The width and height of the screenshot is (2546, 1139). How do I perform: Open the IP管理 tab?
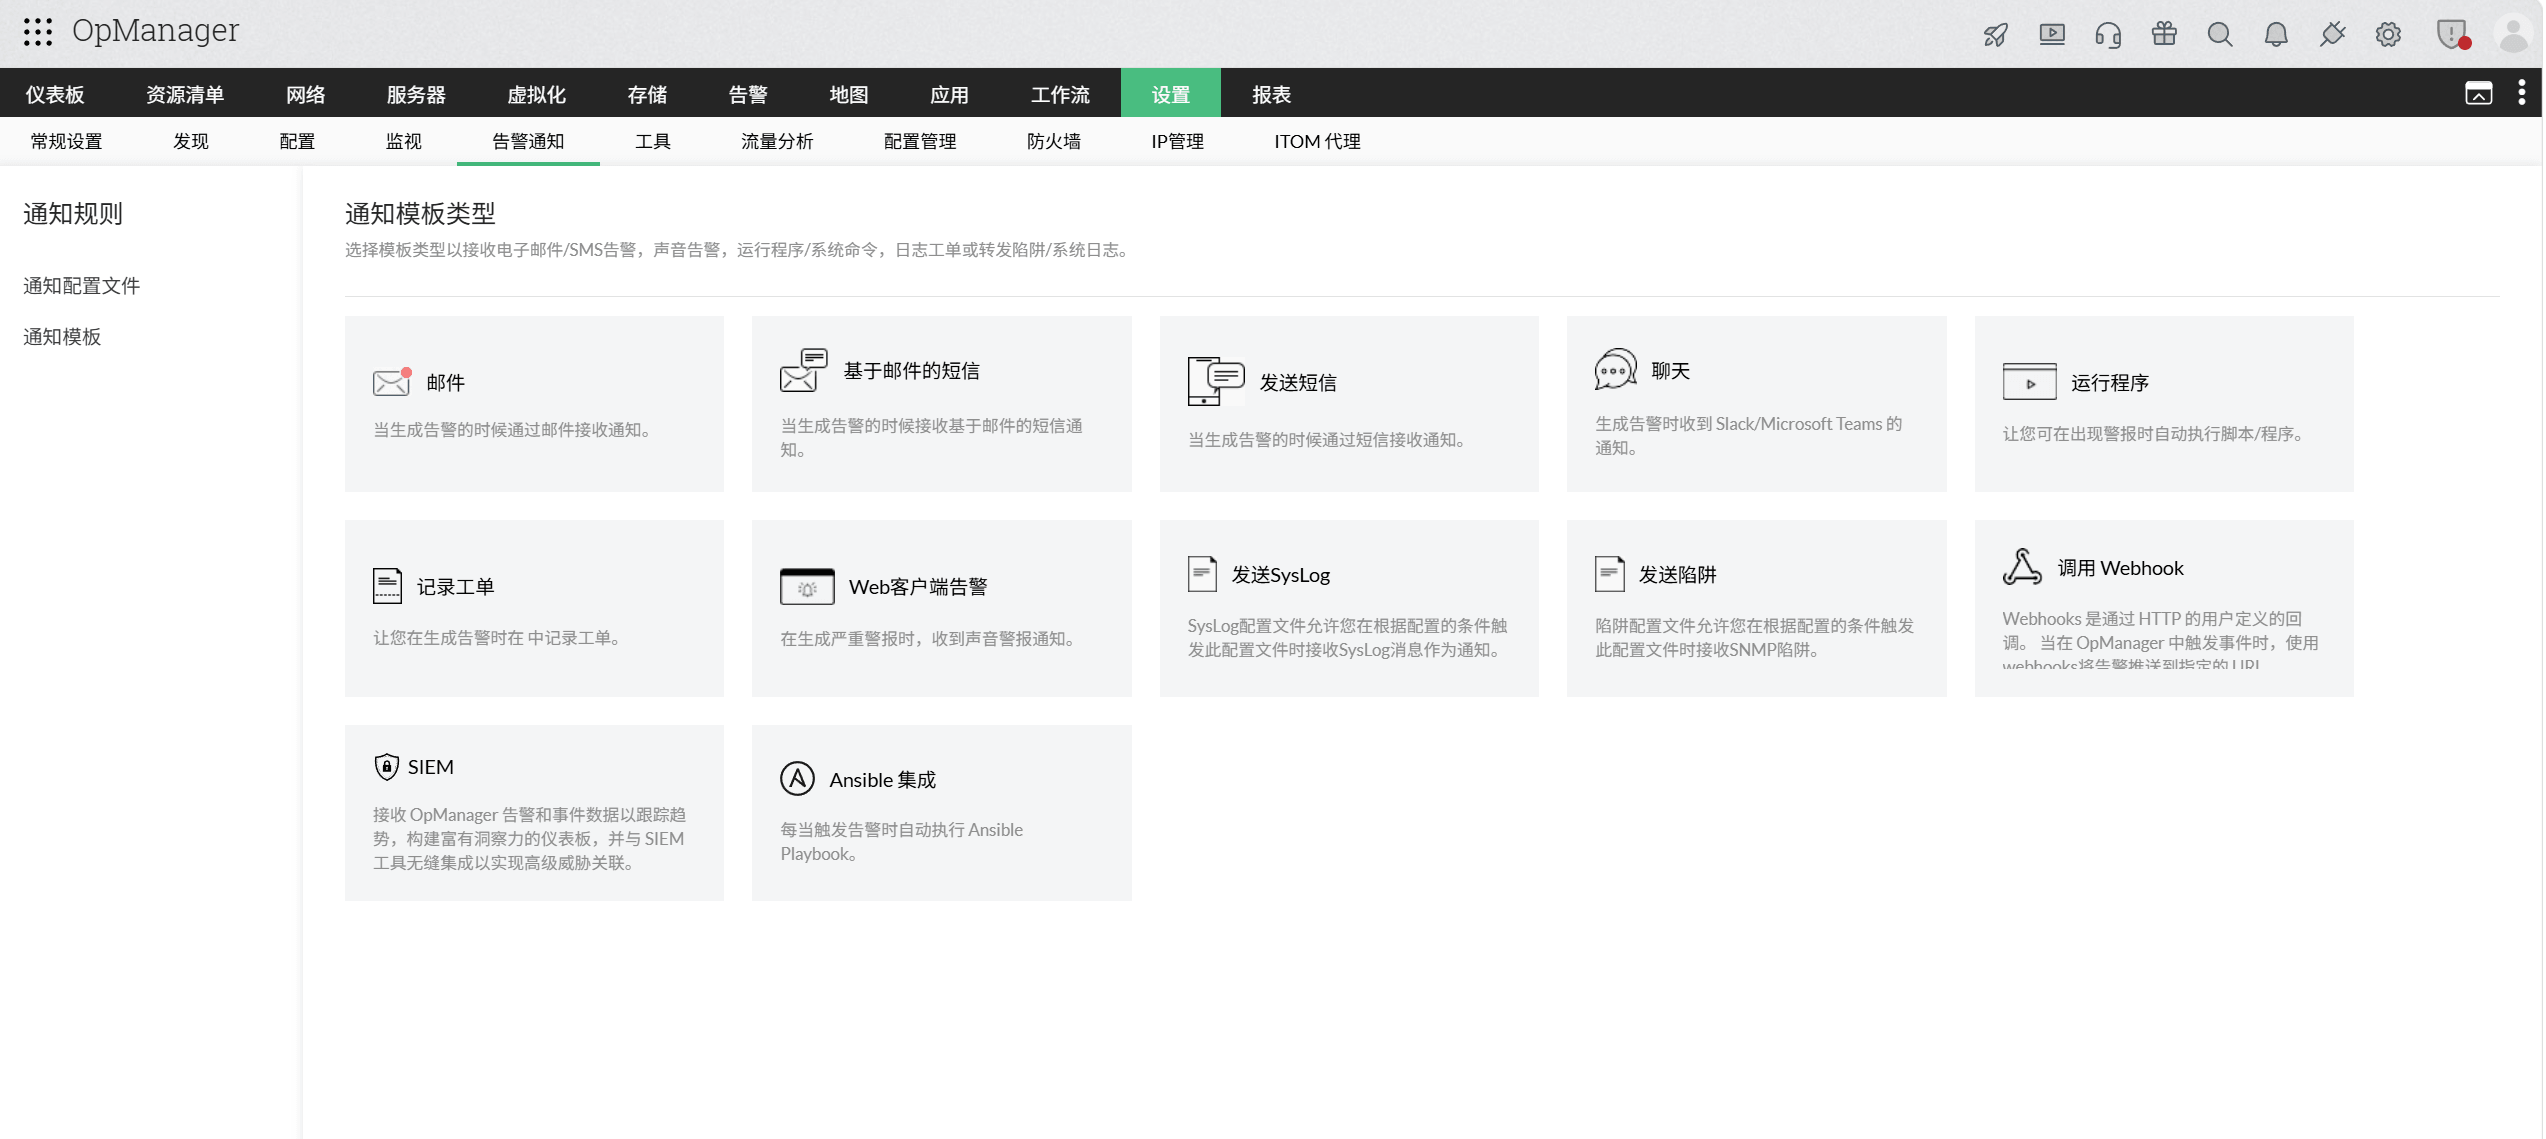coord(1177,141)
